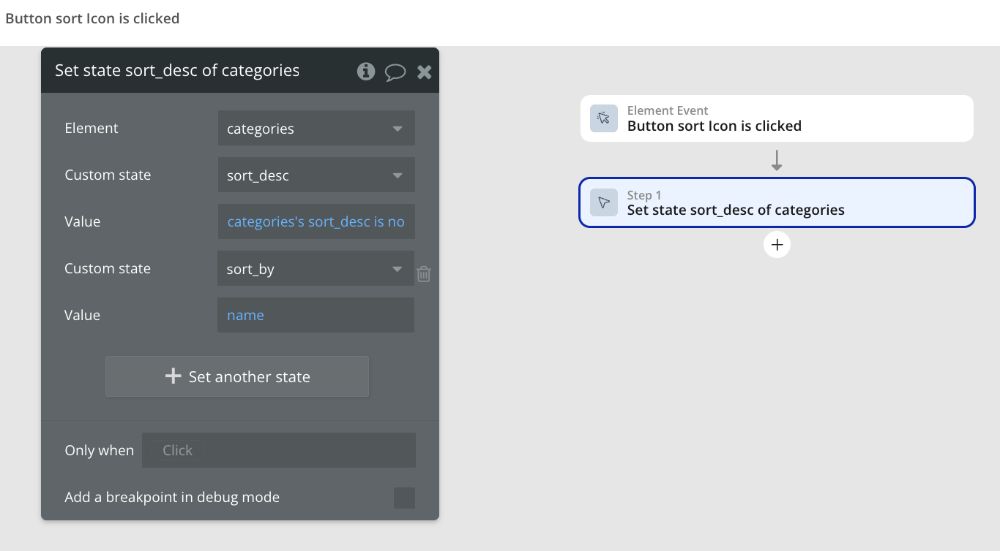The height and width of the screenshot is (551, 1000).
Task: Click the arrow connector between event and step
Action: click(777, 160)
